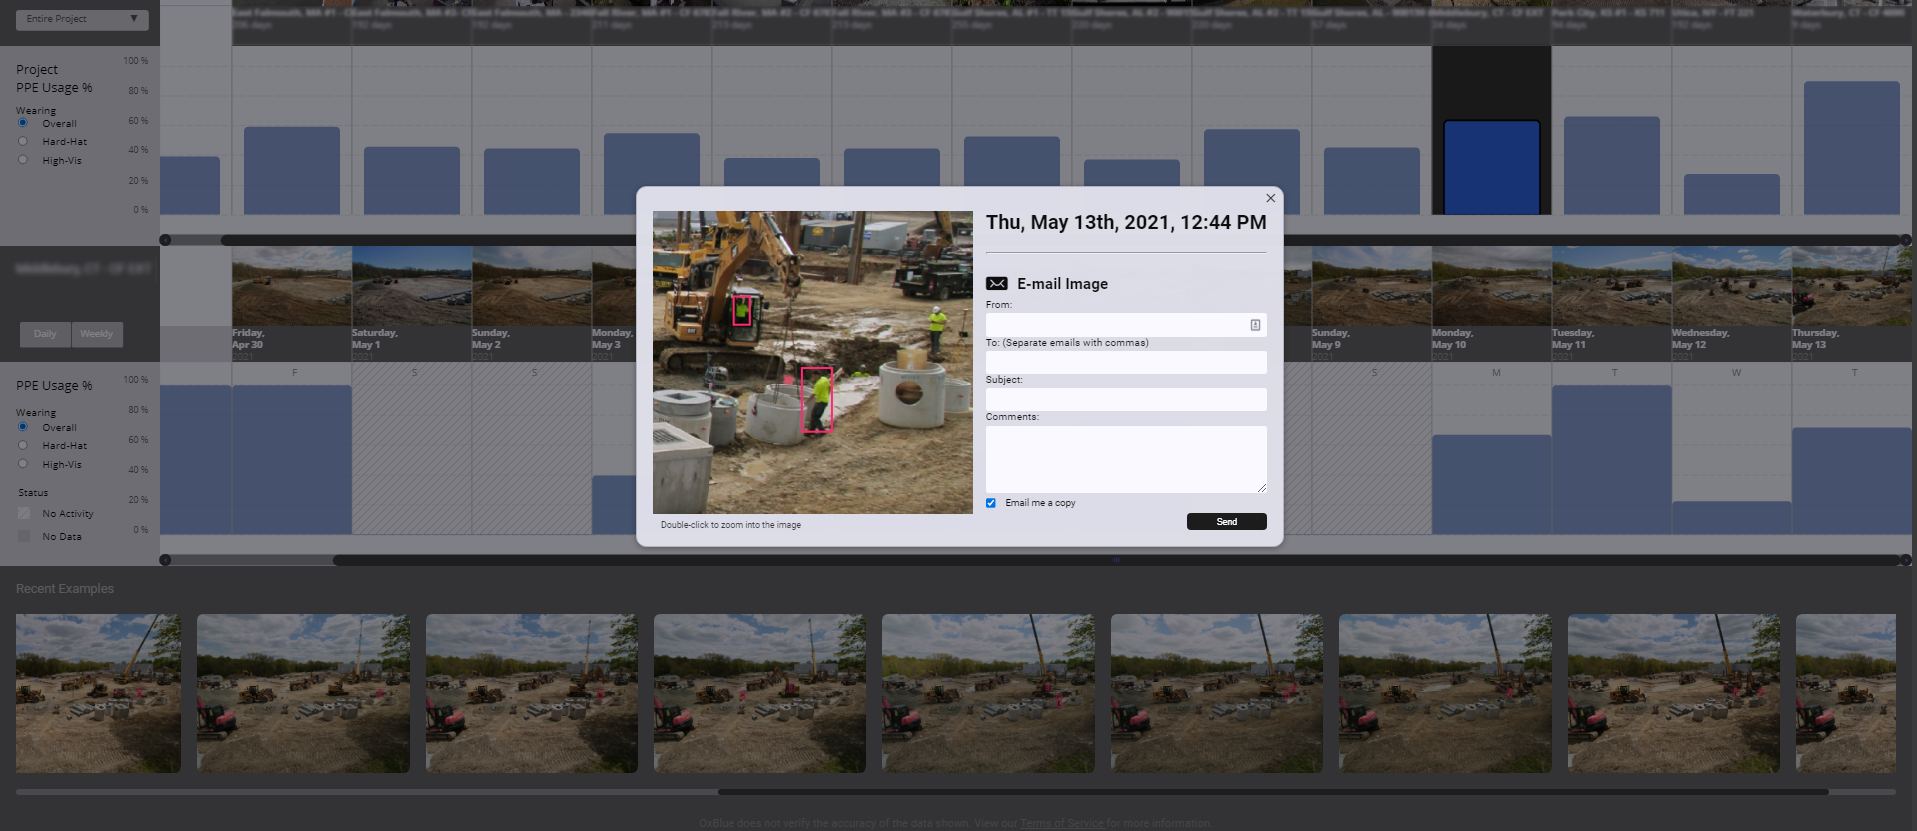Image resolution: width=1917 pixels, height=831 pixels.
Task: Select Overall in lower PPE Usage panel
Action: [x=23, y=427]
